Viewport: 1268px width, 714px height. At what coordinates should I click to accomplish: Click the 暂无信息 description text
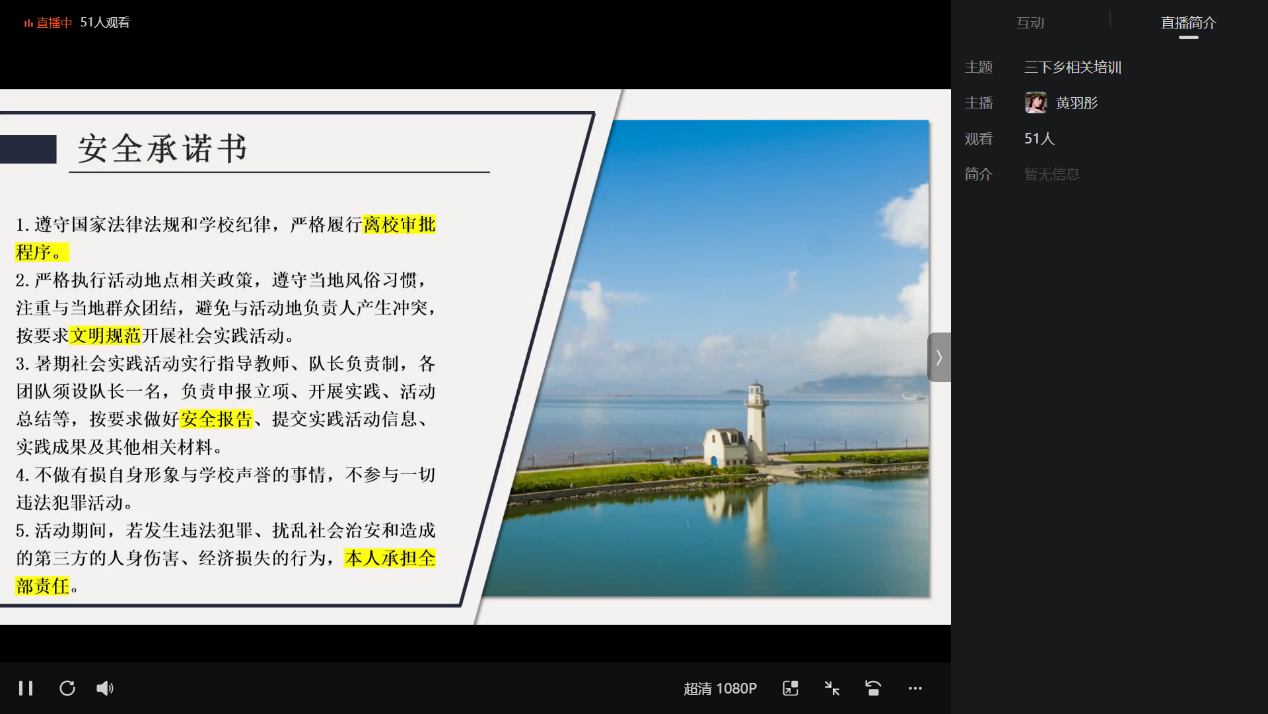point(1052,174)
